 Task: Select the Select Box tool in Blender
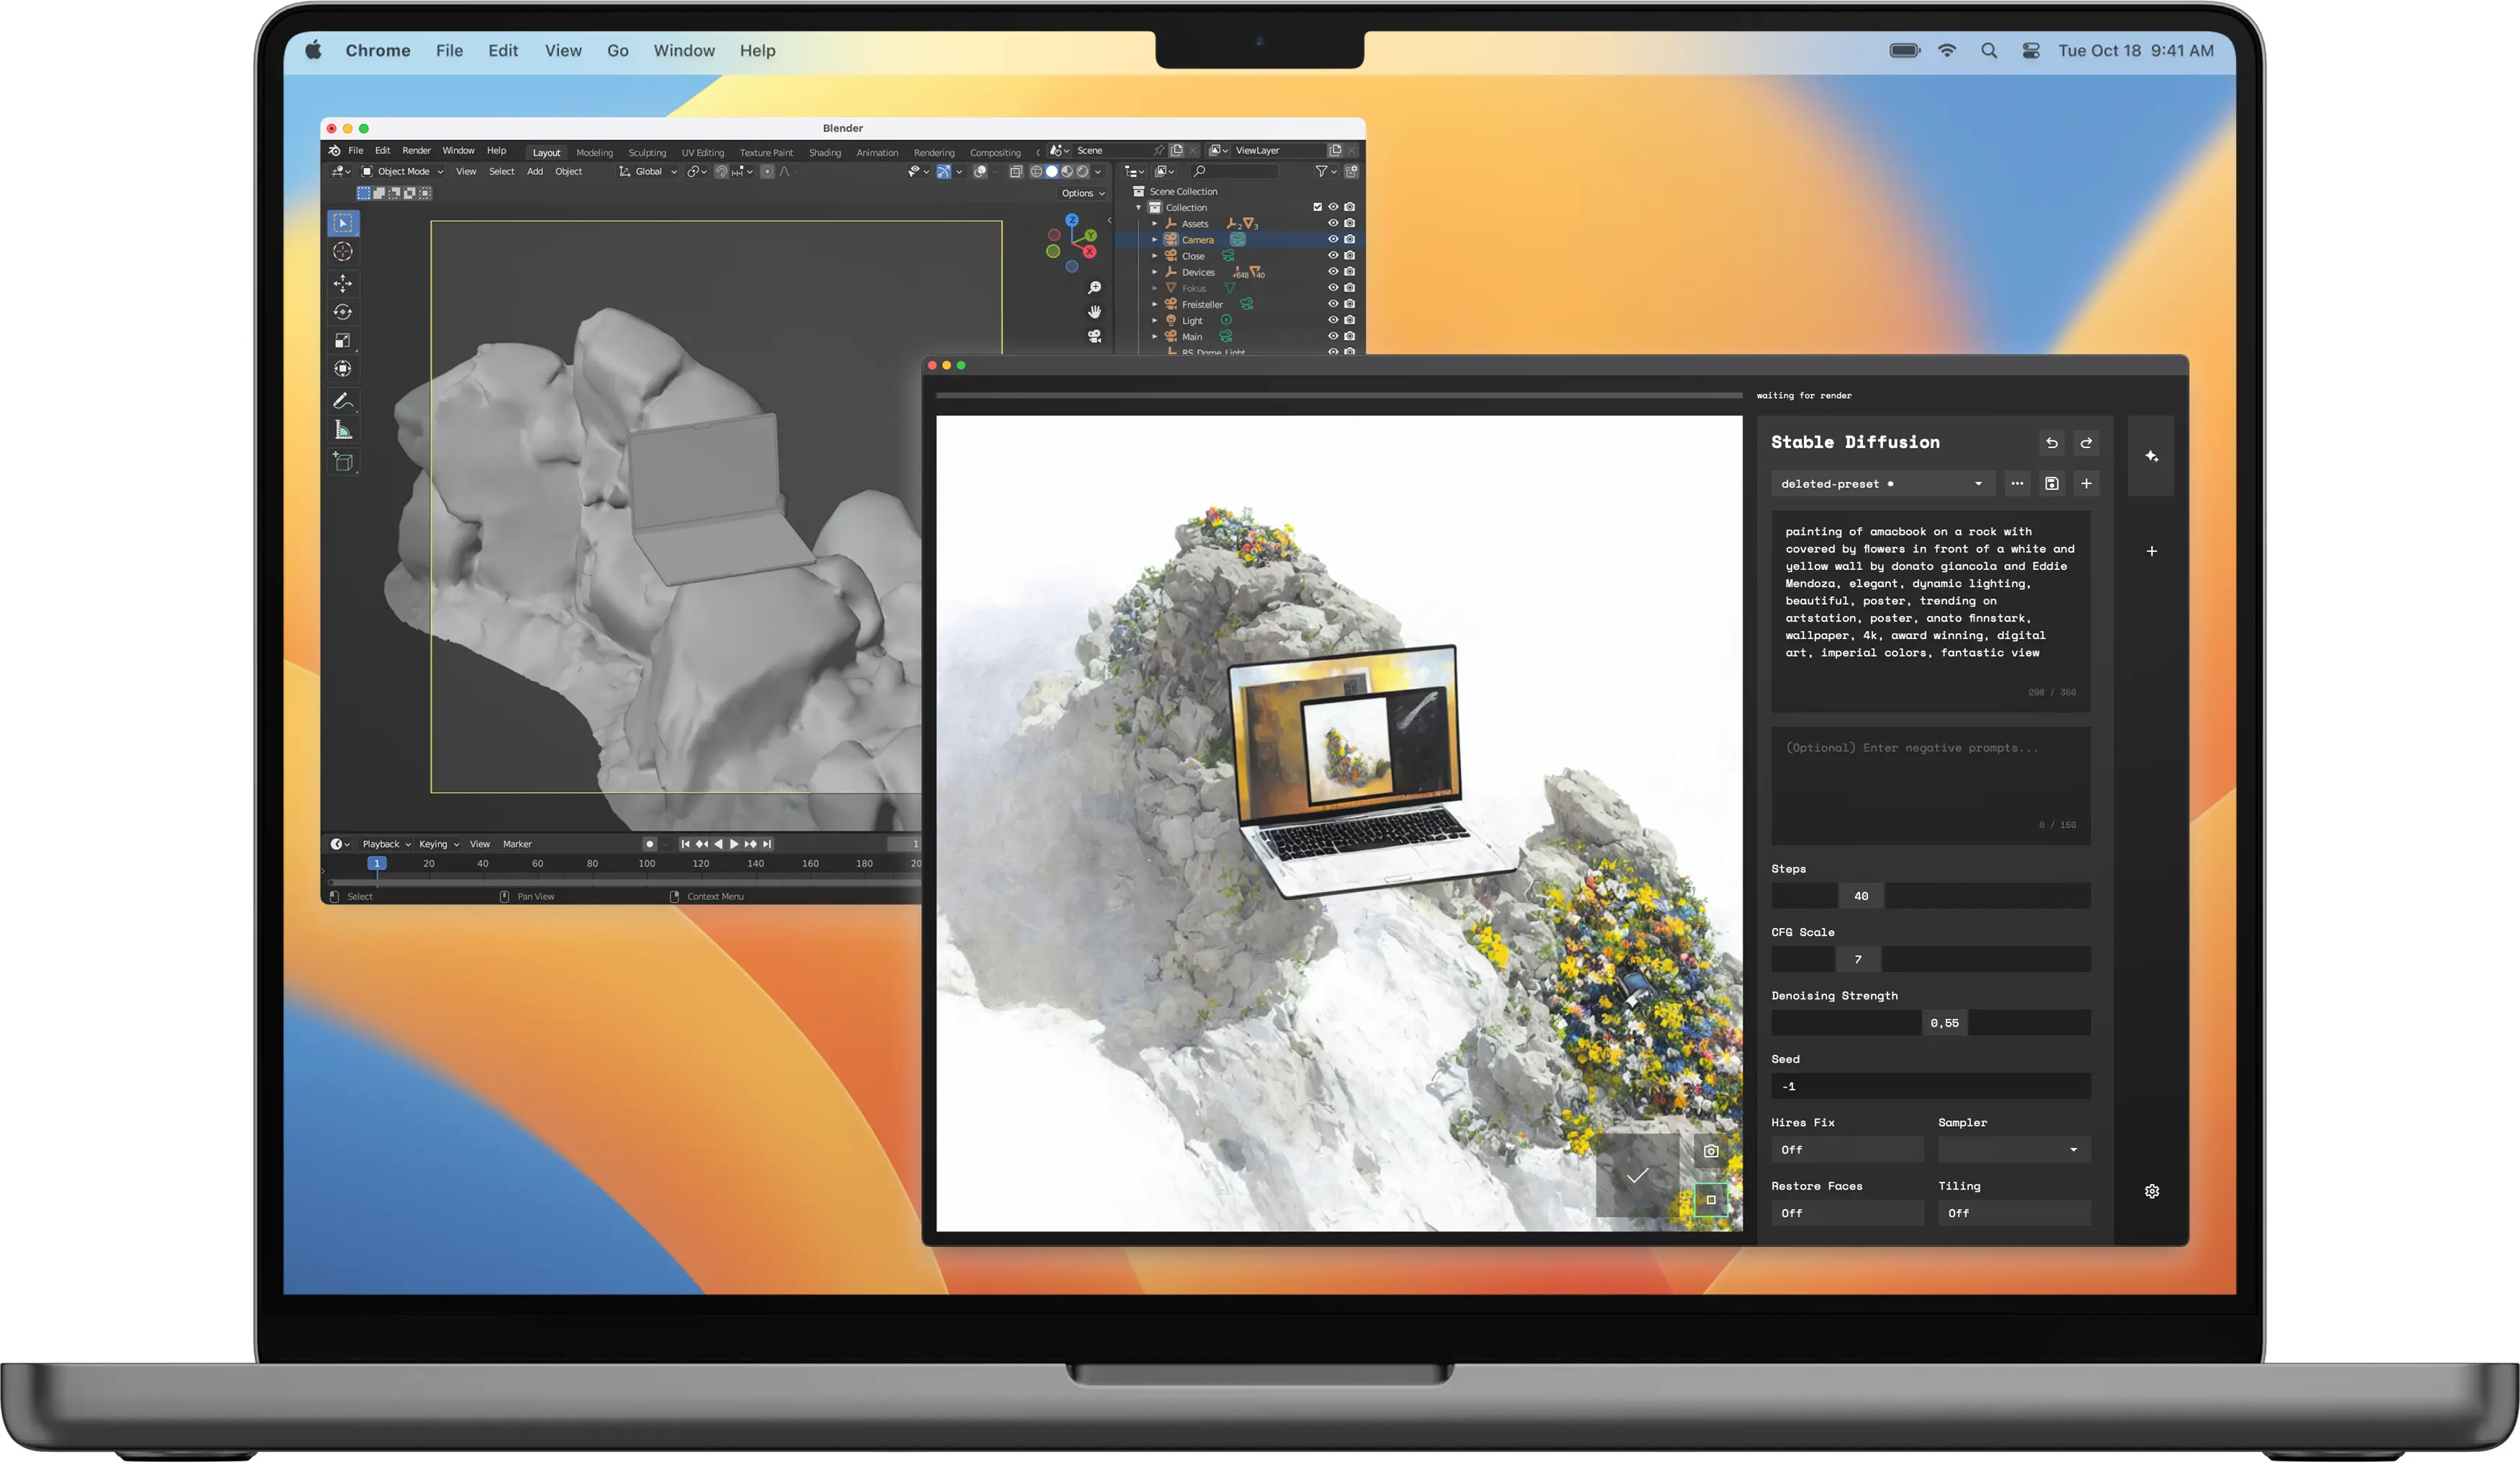coord(343,222)
